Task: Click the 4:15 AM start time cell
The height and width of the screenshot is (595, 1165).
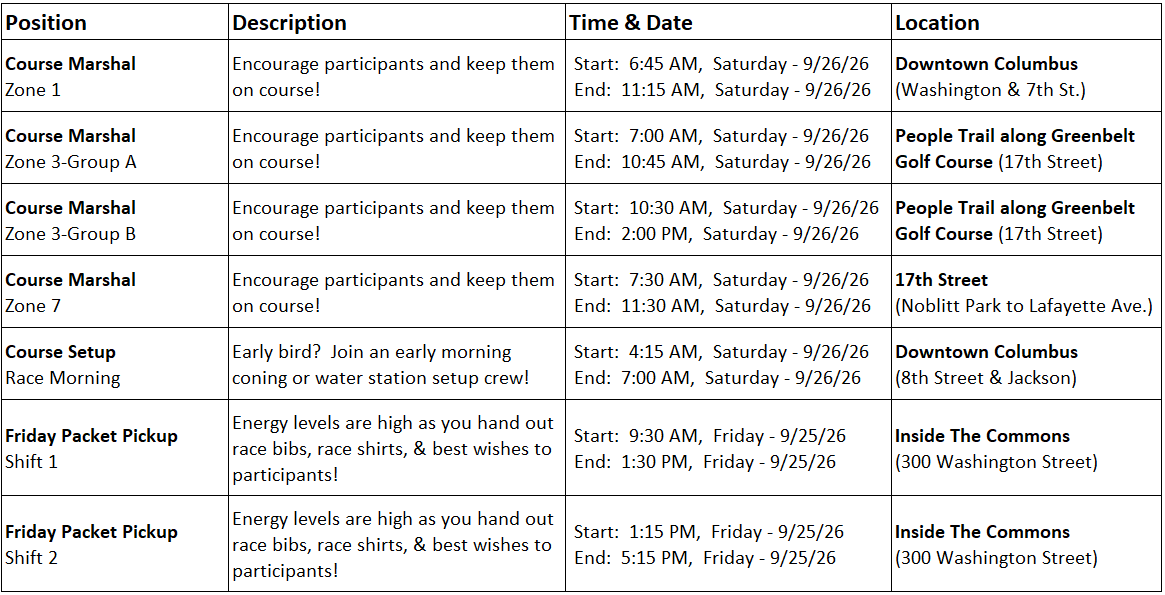Action: 728,364
